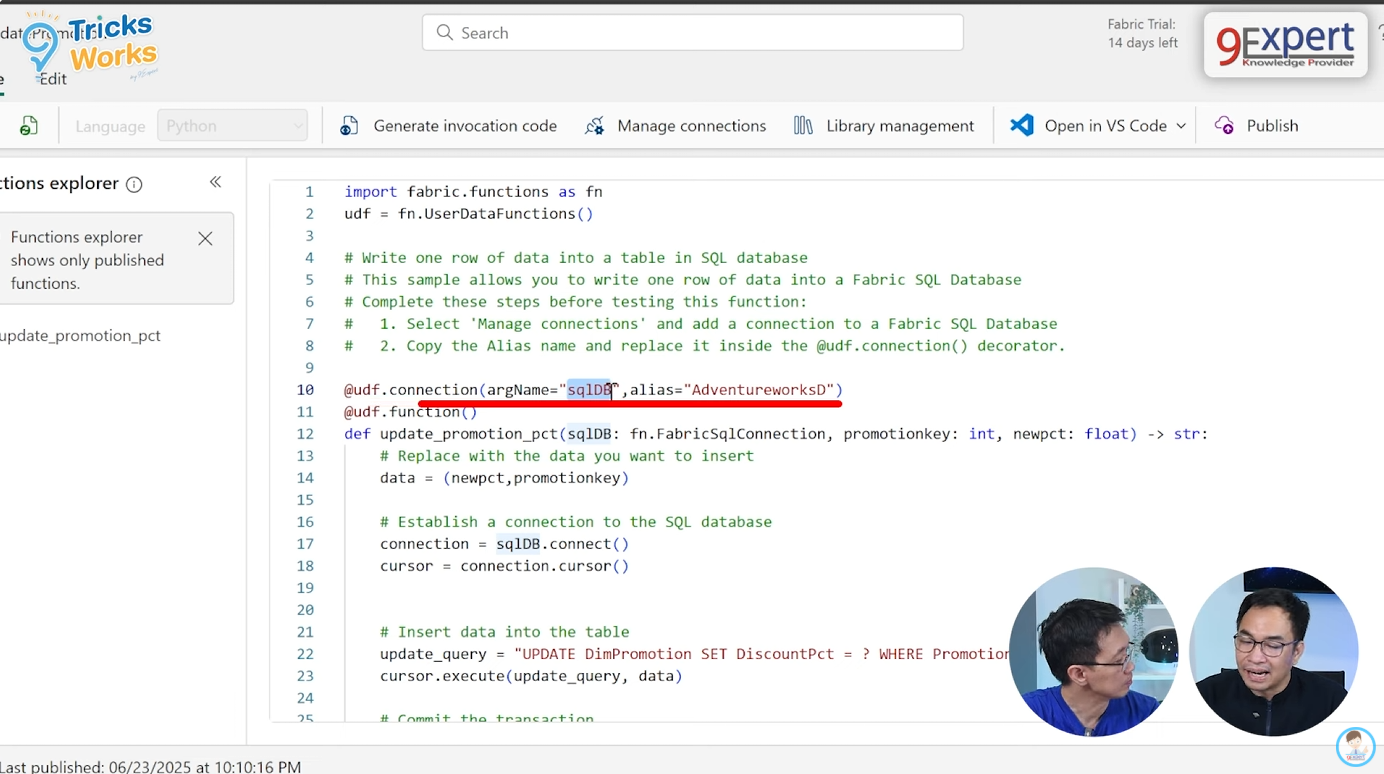Viewport: 1384px width, 774px height.
Task: Click the Generate invocation code icon
Action: pyautogui.click(x=348, y=125)
